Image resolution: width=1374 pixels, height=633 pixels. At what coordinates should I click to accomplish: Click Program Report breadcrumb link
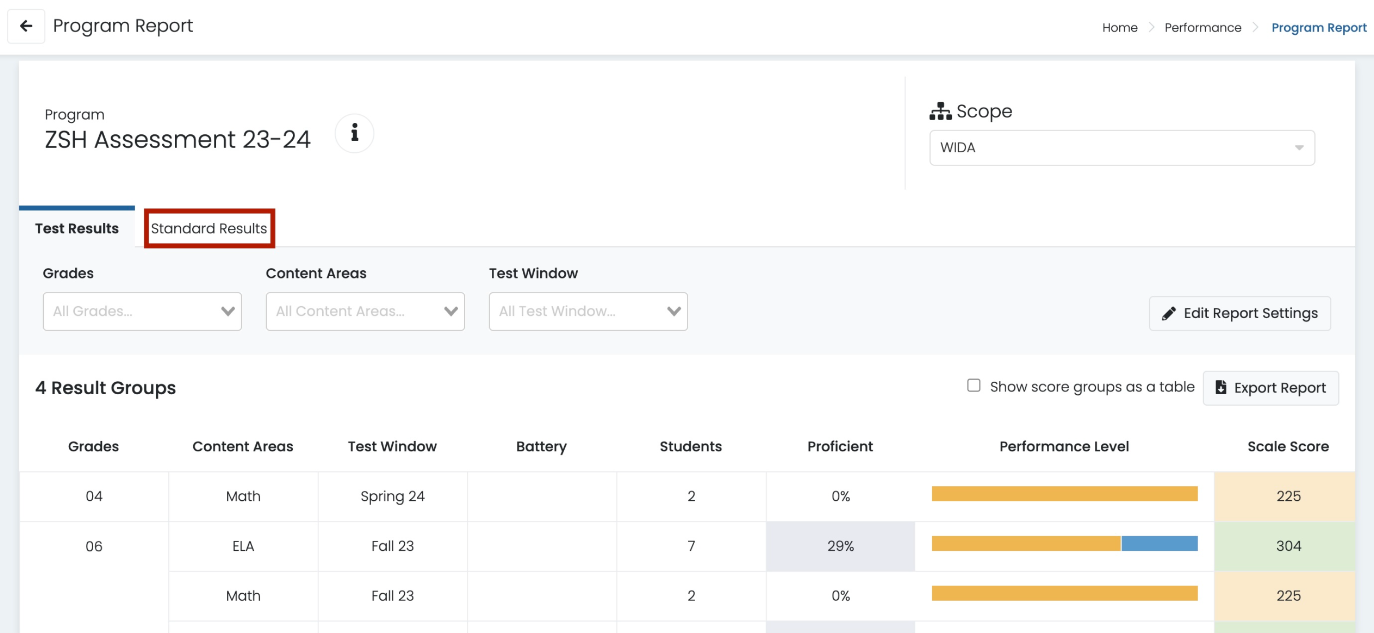[x=1319, y=28]
